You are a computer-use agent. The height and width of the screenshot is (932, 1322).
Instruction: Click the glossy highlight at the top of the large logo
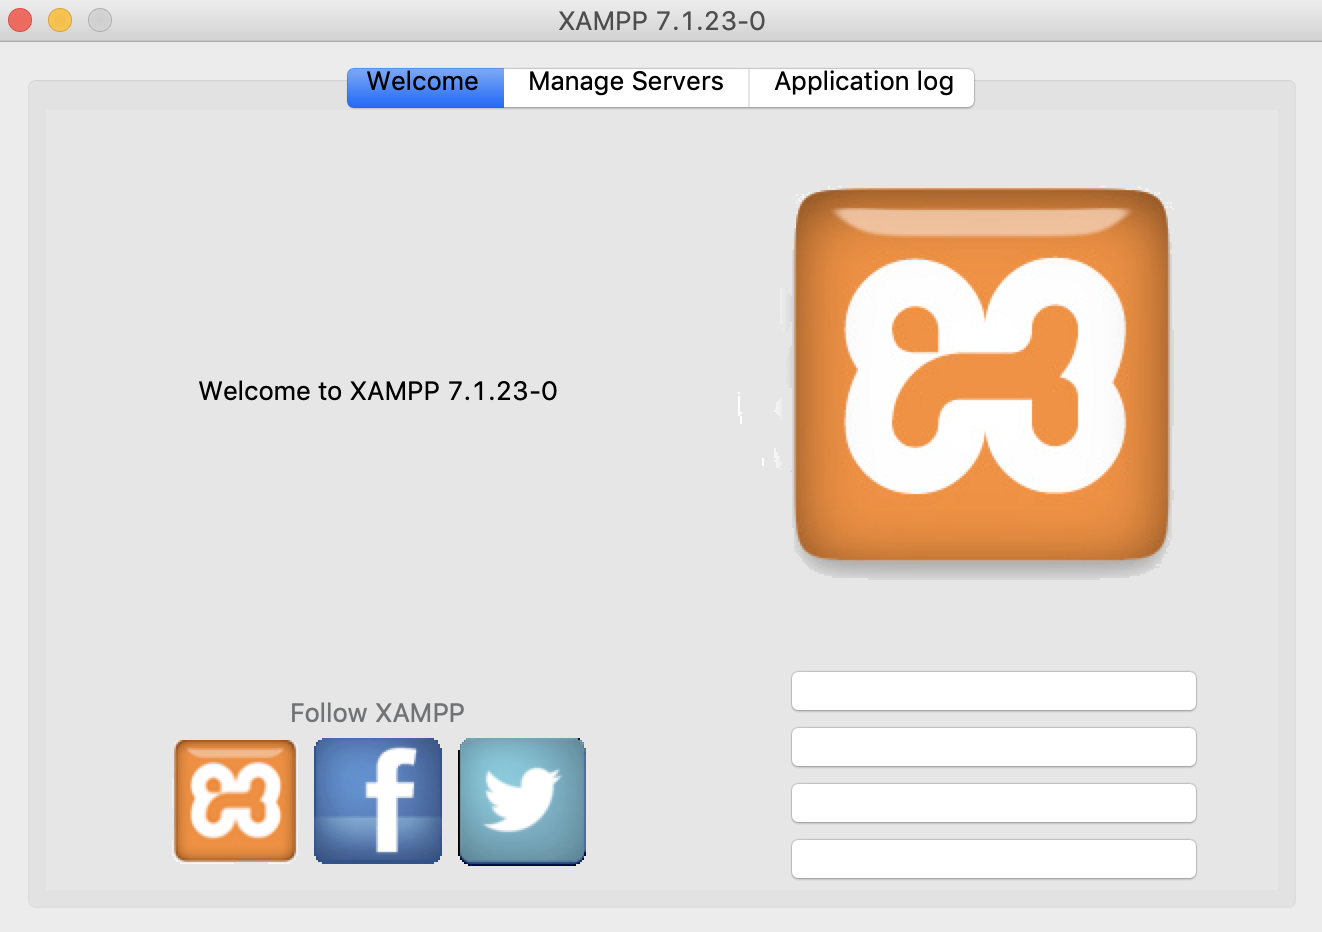pyautogui.click(x=982, y=221)
